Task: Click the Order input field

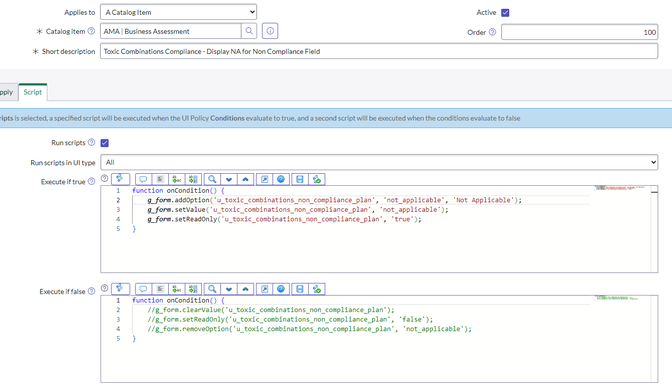Action: point(579,32)
